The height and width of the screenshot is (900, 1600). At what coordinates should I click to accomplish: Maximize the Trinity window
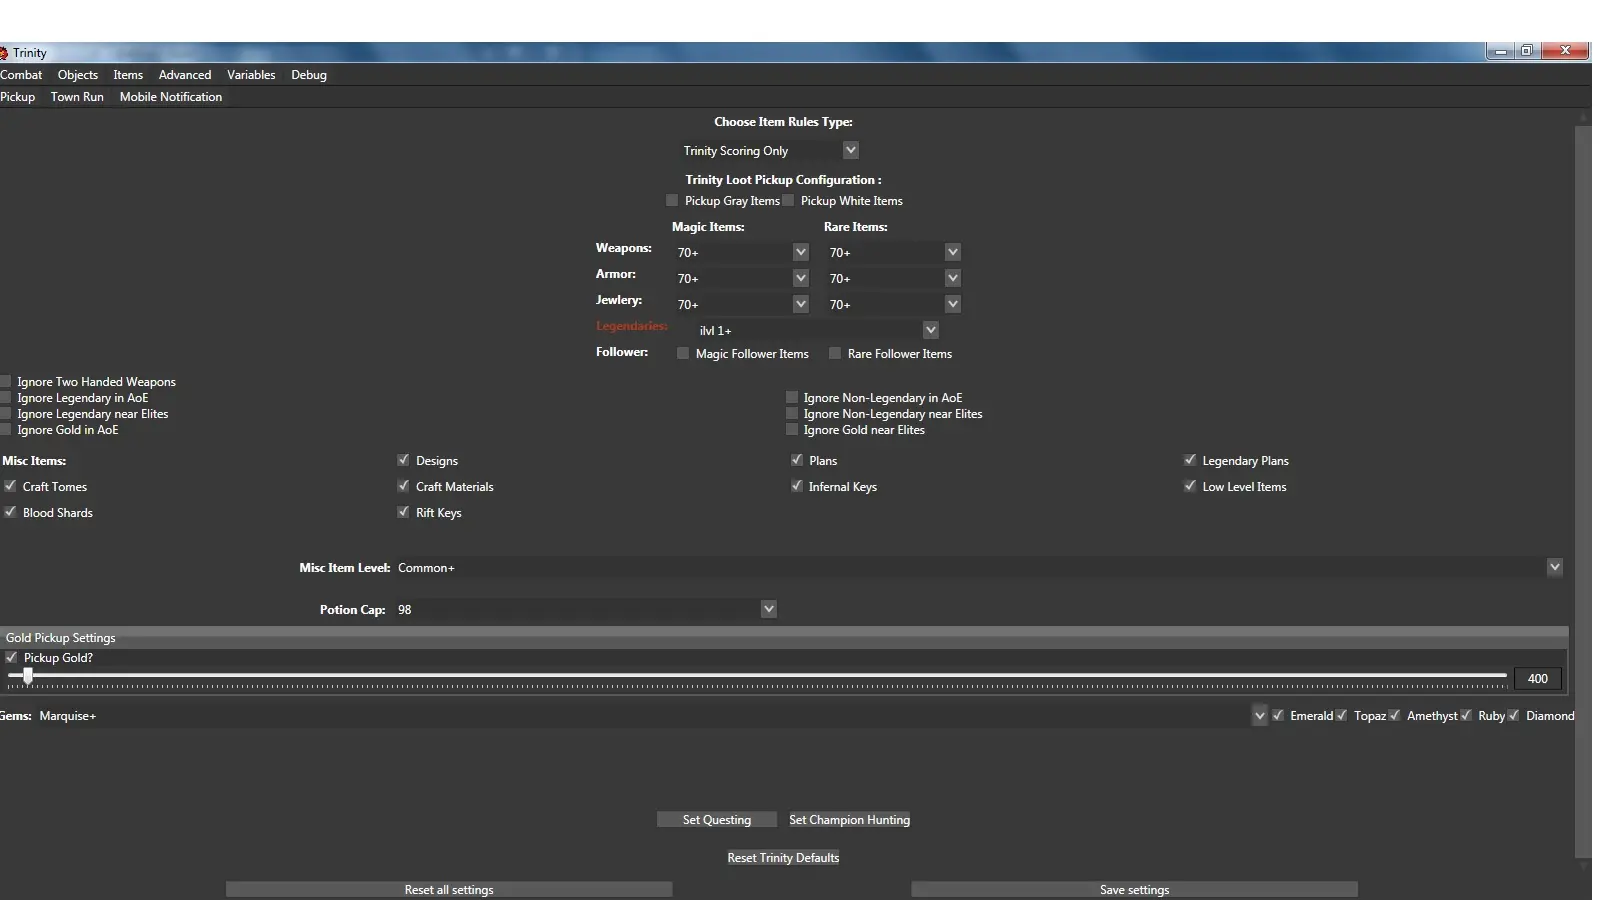pyautogui.click(x=1527, y=51)
